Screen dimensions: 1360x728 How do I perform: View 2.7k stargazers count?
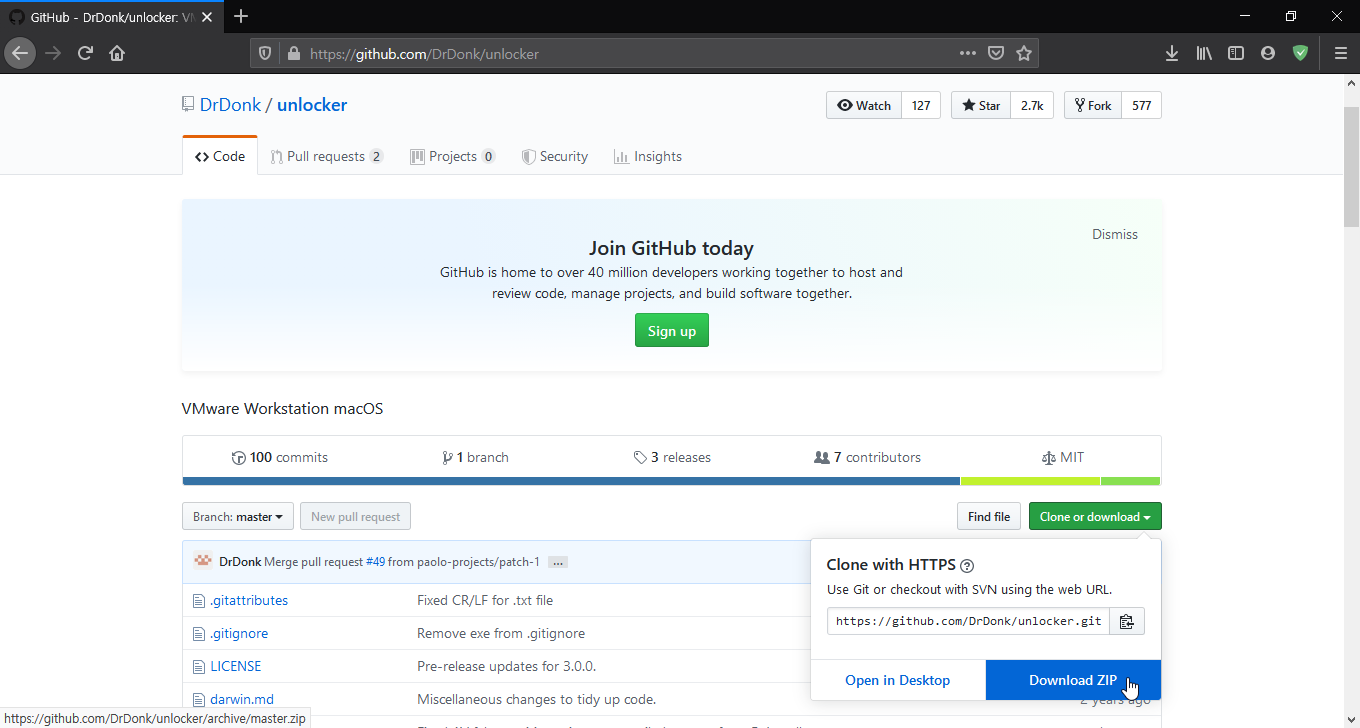[1032, 105]
